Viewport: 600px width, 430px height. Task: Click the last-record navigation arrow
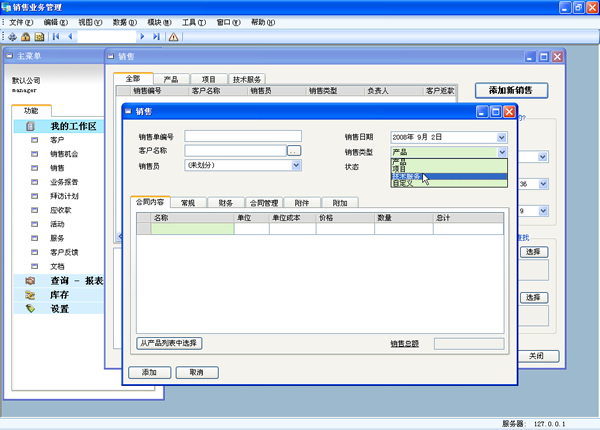point(157,37)
